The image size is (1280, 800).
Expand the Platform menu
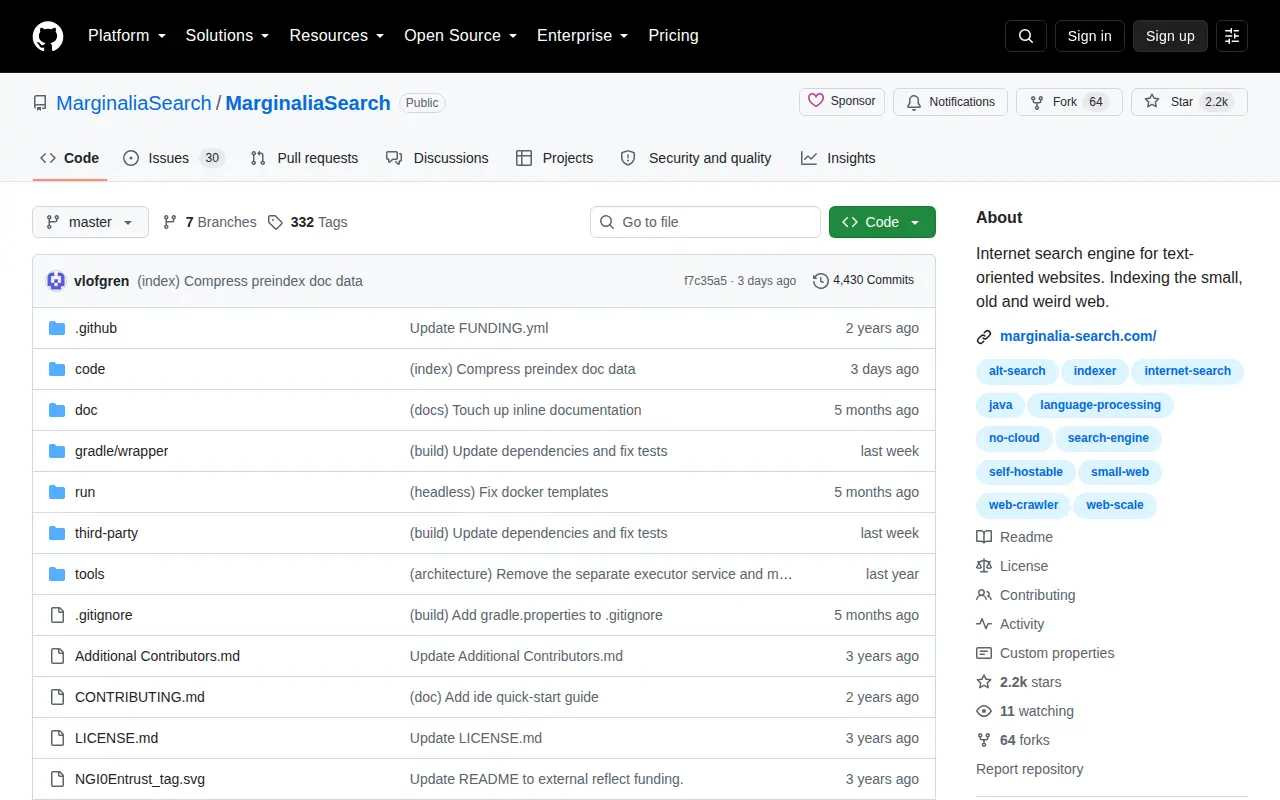click(126, 36)
